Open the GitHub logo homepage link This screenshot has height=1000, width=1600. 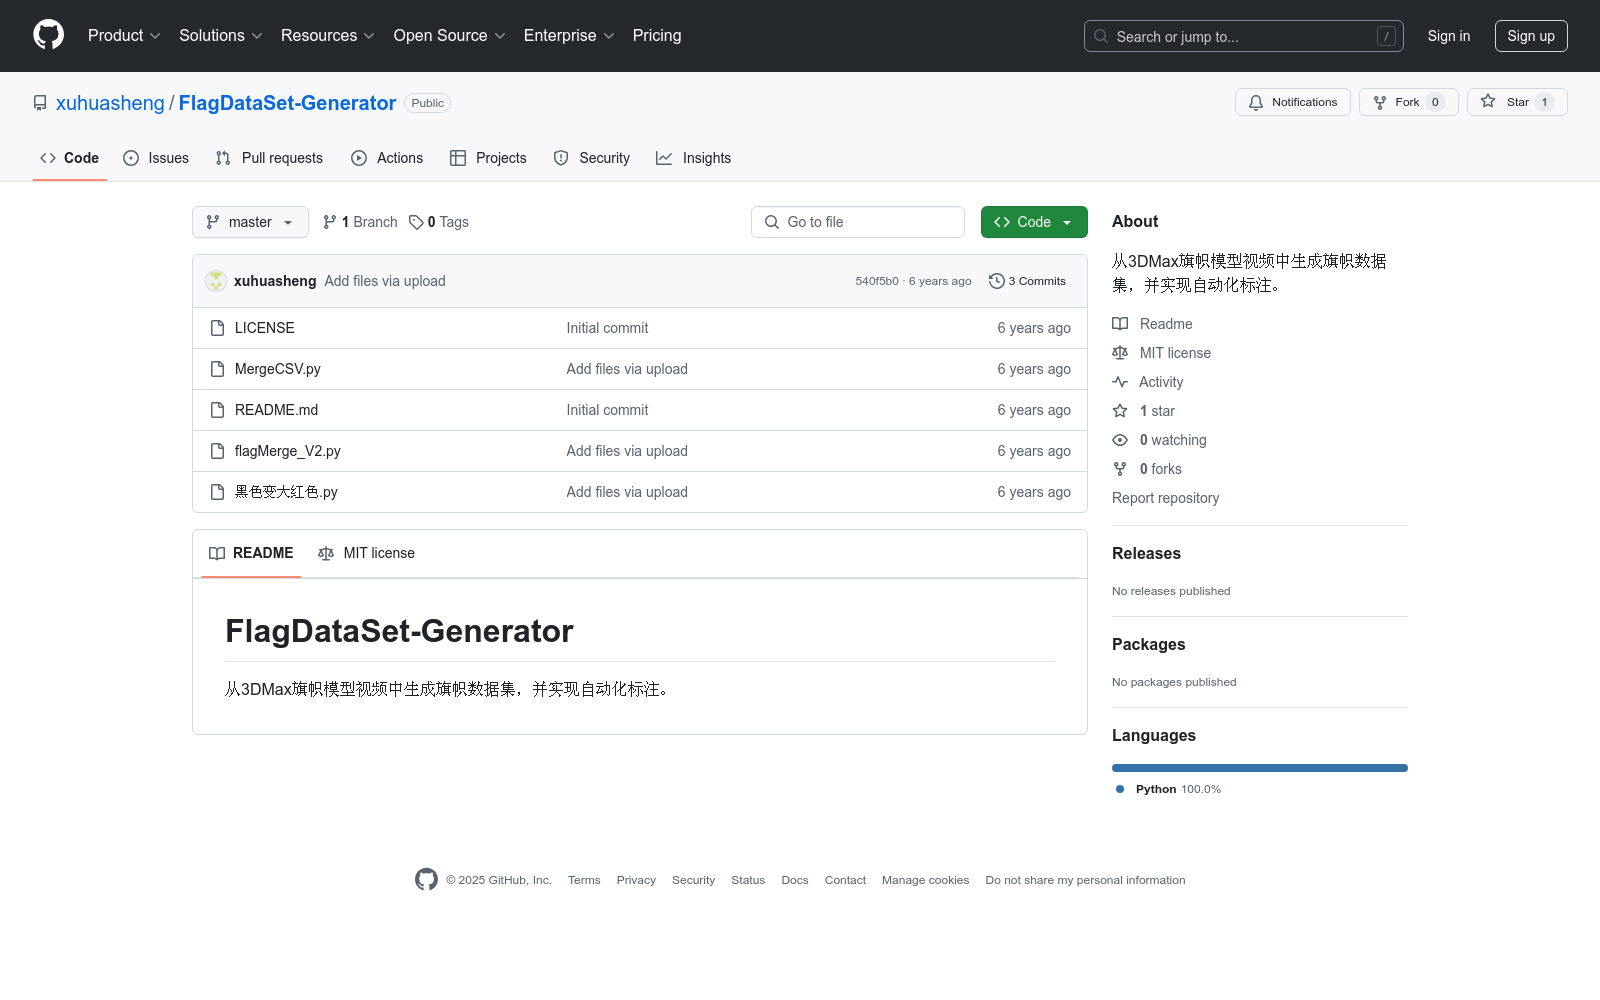pos(48,35)
